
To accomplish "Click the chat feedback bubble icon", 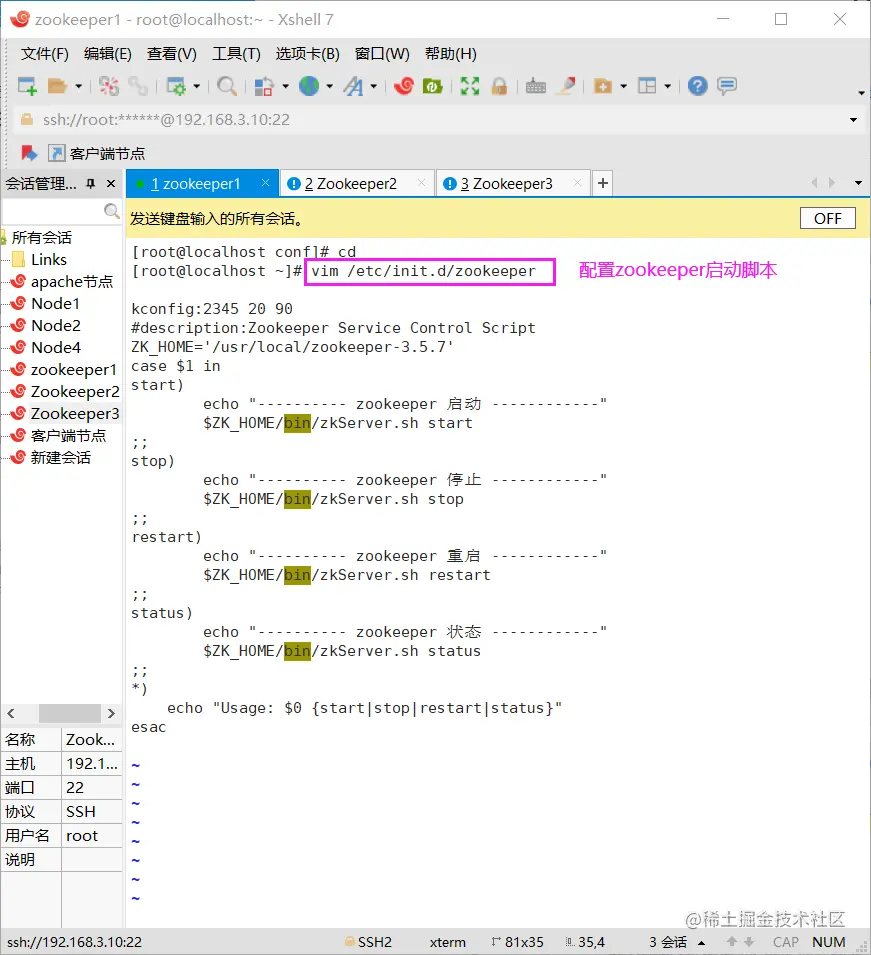I will [727, 86].
